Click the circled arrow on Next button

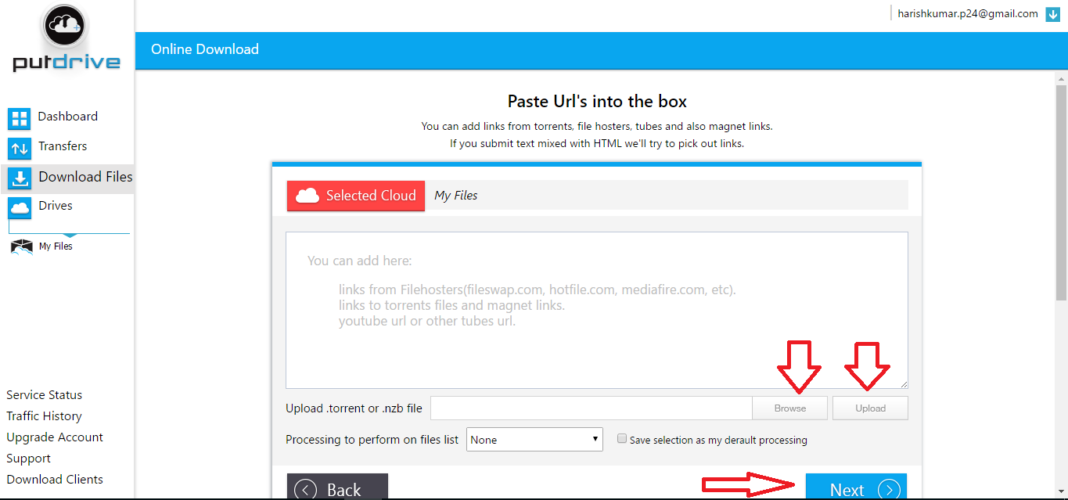click(889, 490)
